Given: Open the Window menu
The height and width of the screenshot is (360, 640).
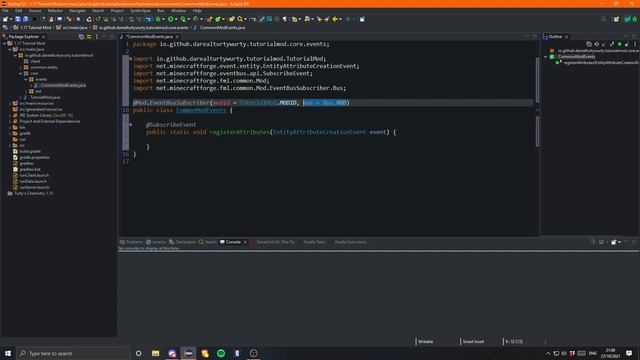Looking at the screenshot, I should point(178,11).
